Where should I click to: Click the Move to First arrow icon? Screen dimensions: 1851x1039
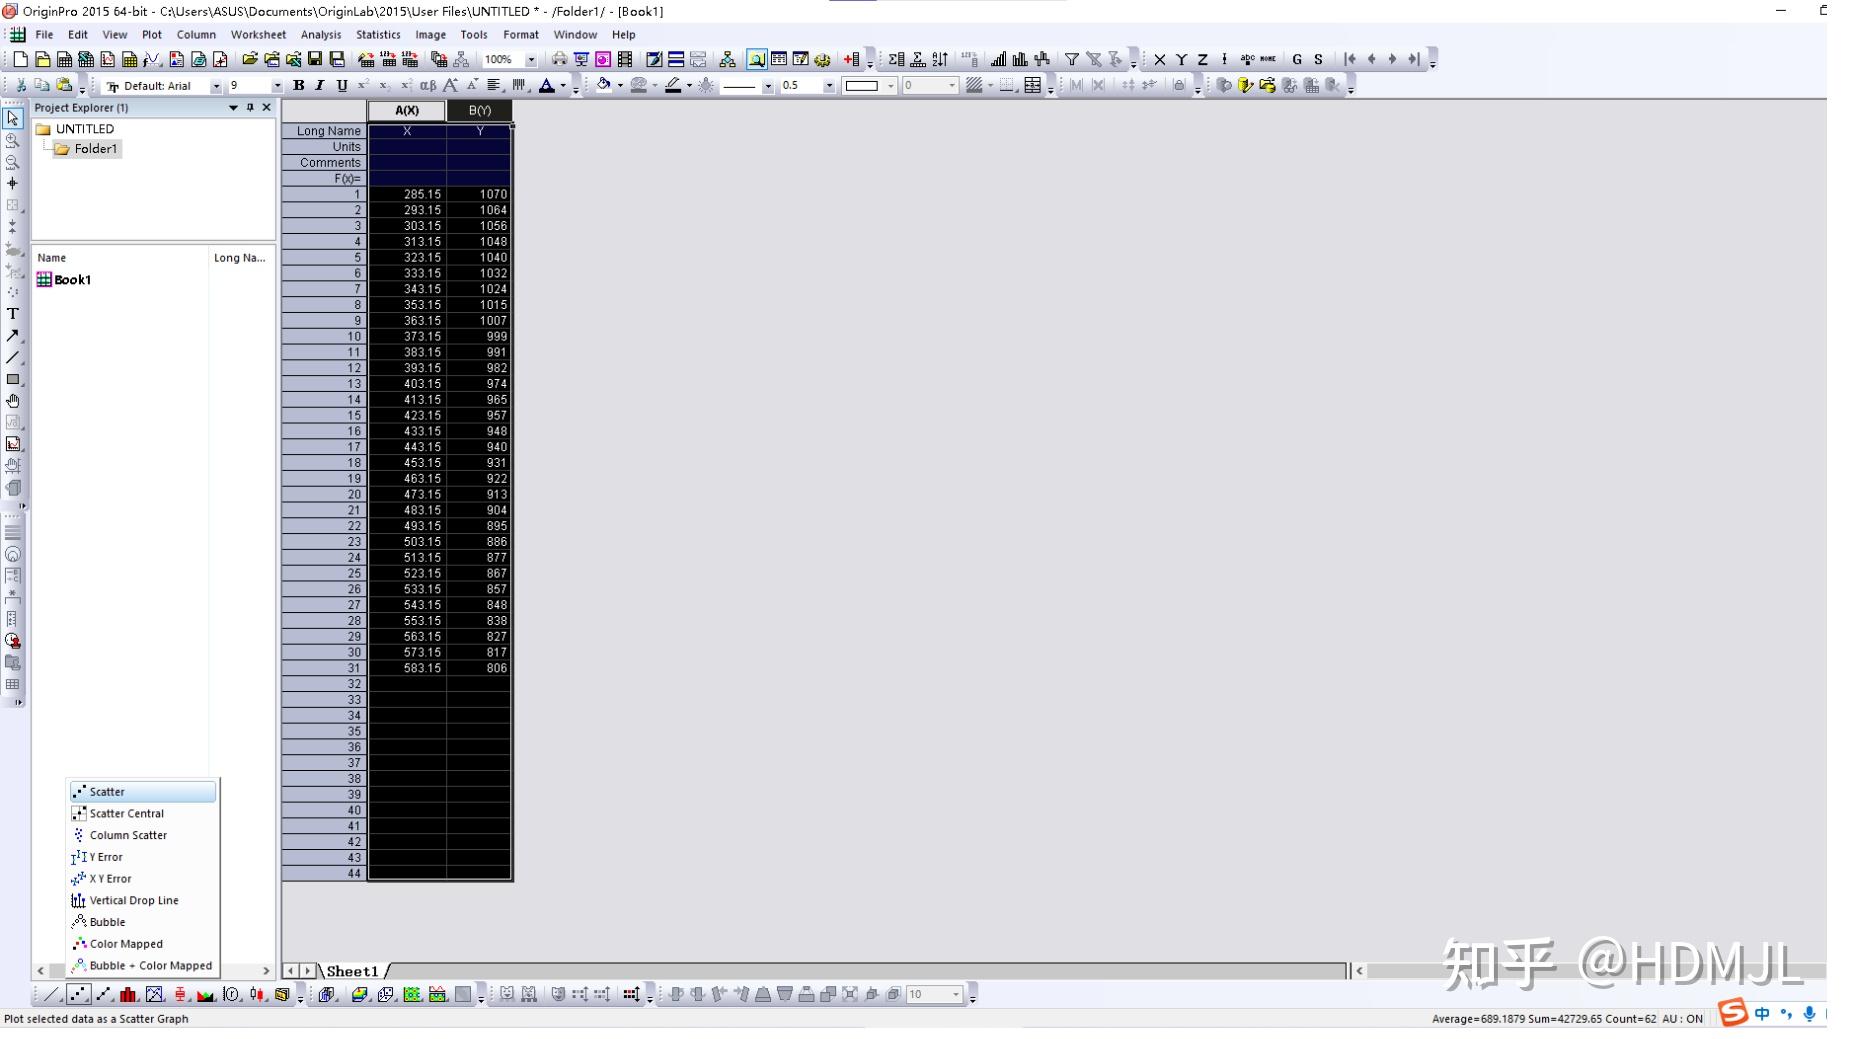pyautogui.click(x=1350, y=60)
